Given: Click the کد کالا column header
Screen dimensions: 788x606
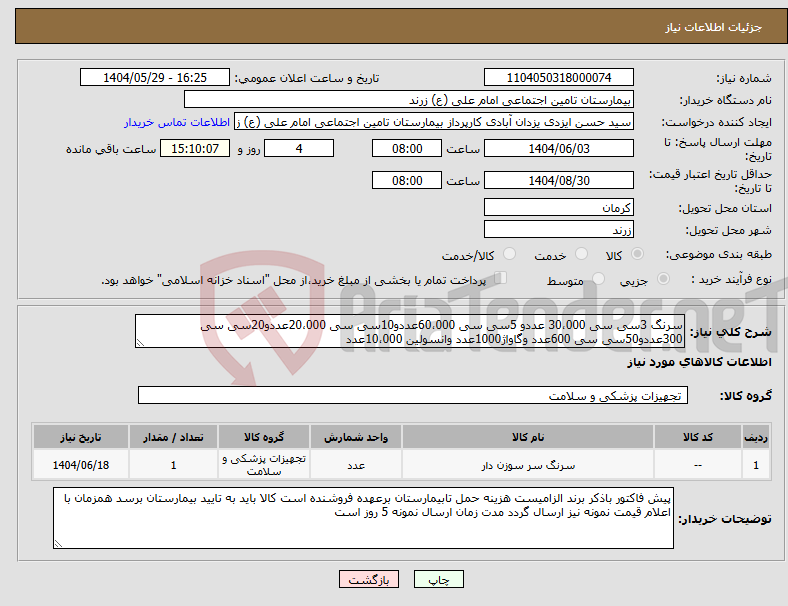Looking at the screenshot, I should point(698,437).
